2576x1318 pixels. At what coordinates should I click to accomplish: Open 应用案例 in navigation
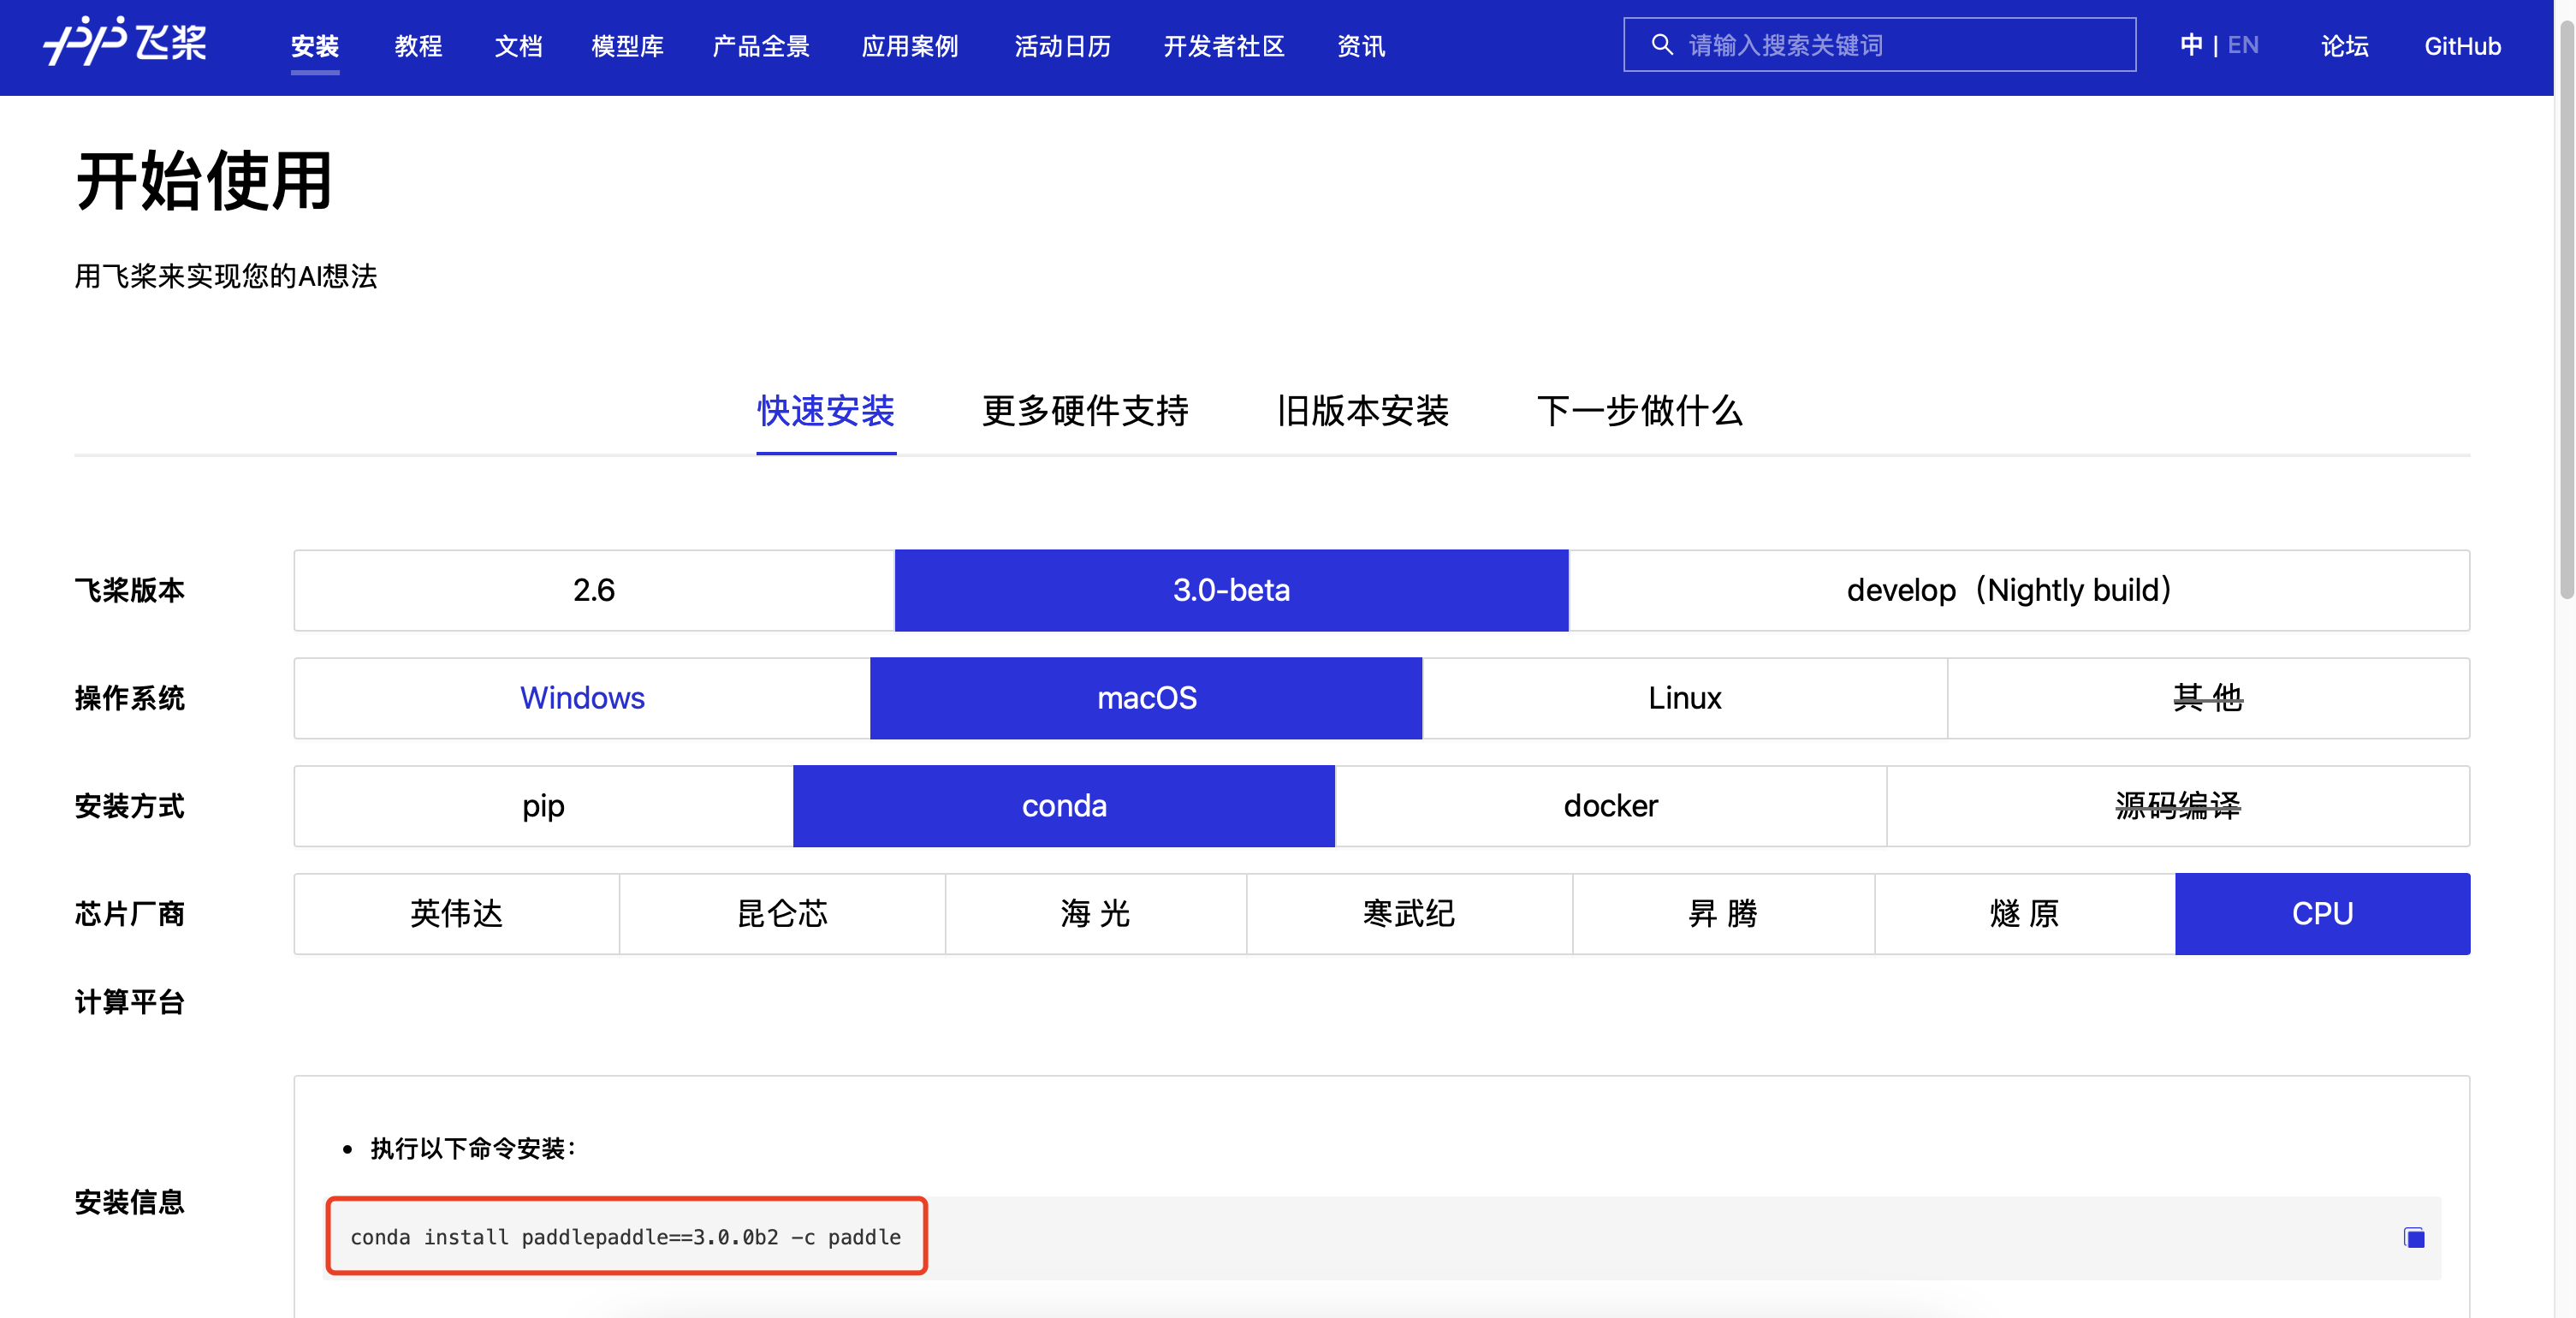click(910, 46)
